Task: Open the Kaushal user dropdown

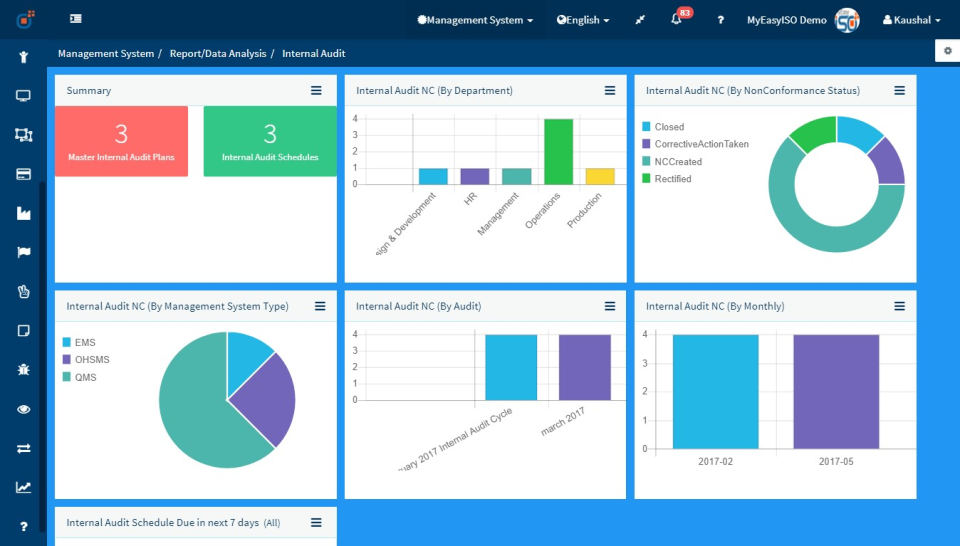Action: coord(911,20)
